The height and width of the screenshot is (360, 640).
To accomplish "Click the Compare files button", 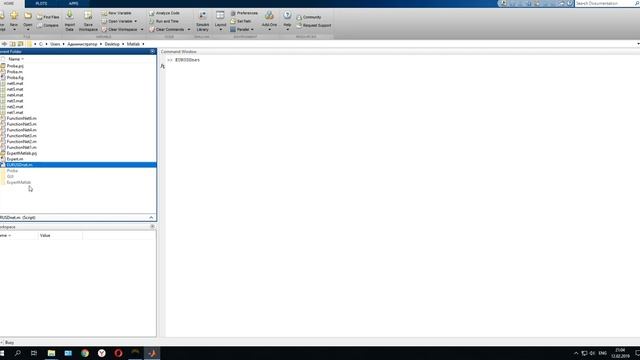I will [x=48, y=25].
